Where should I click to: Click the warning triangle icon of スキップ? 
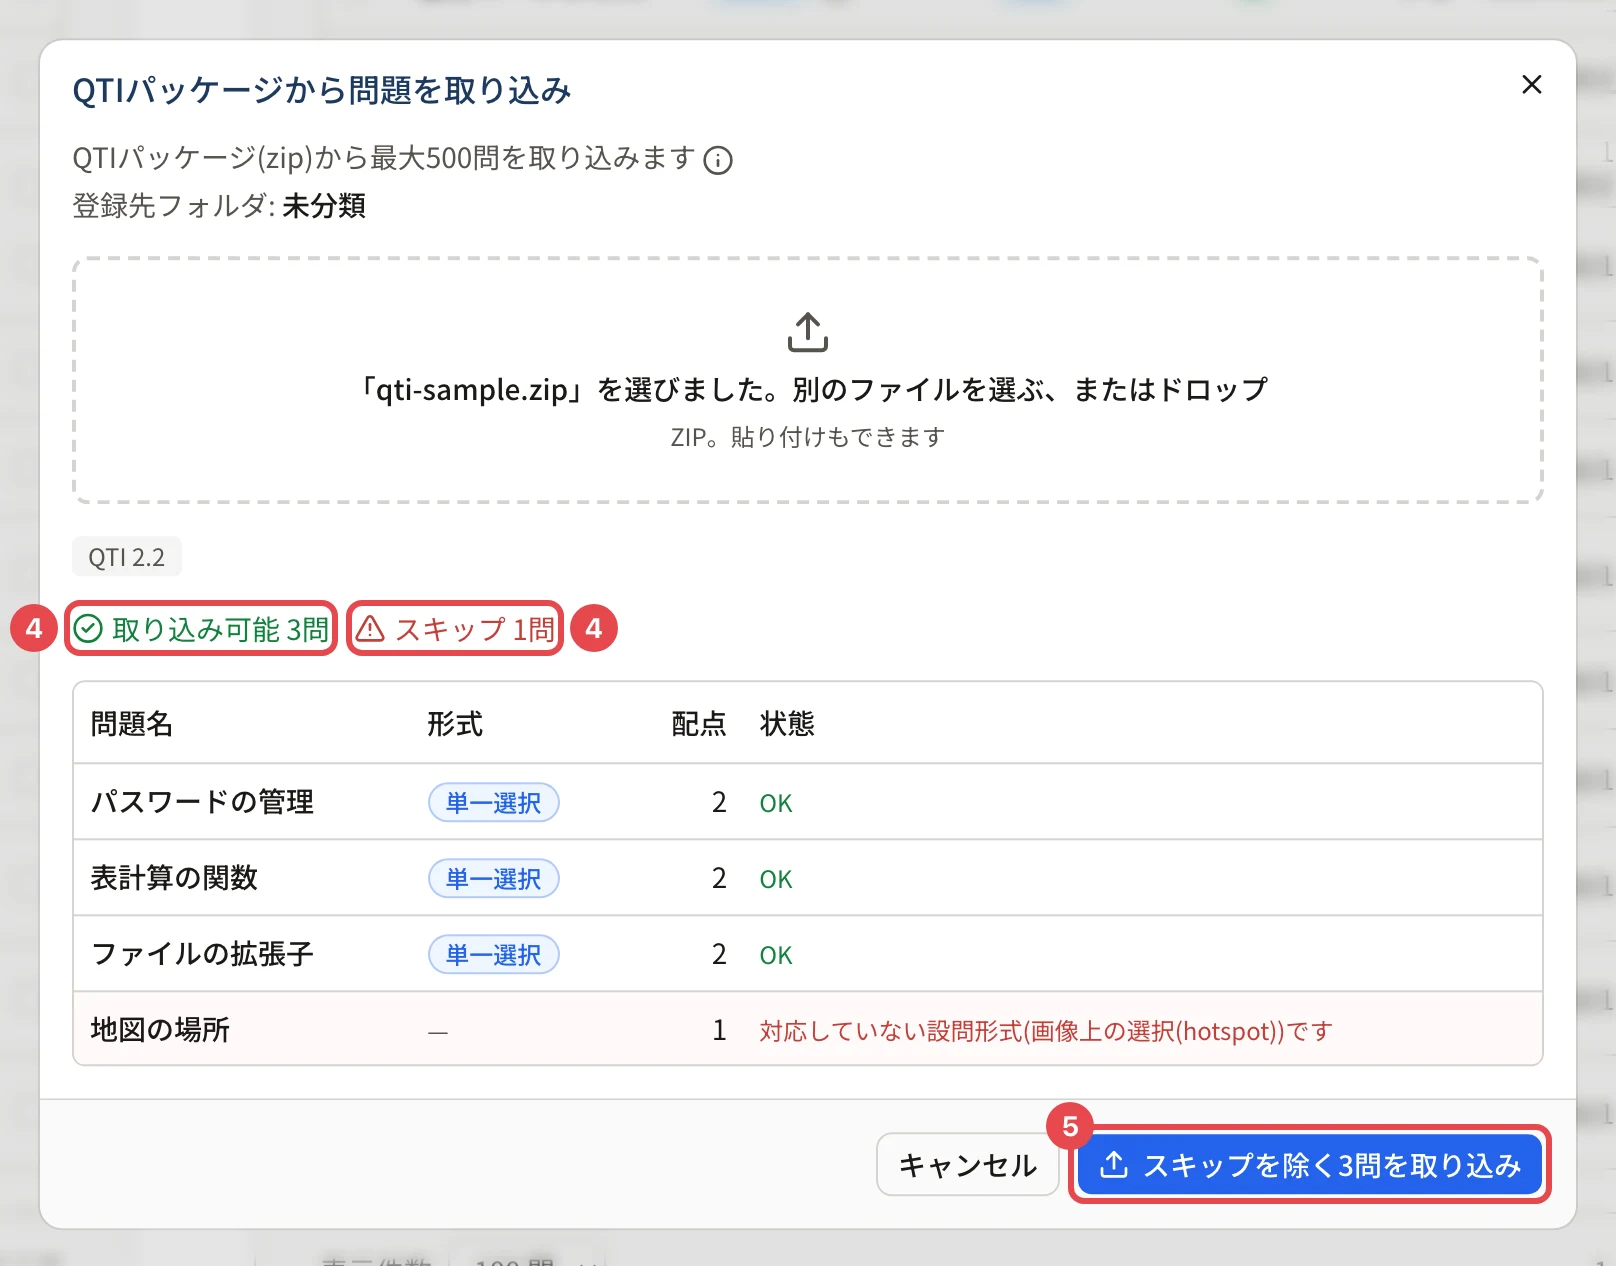point(371,629)
